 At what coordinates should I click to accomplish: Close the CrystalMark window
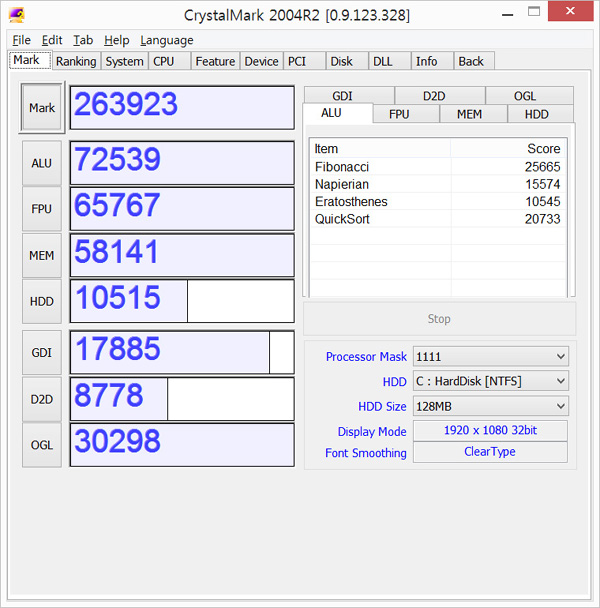click(x=570, y=11)
